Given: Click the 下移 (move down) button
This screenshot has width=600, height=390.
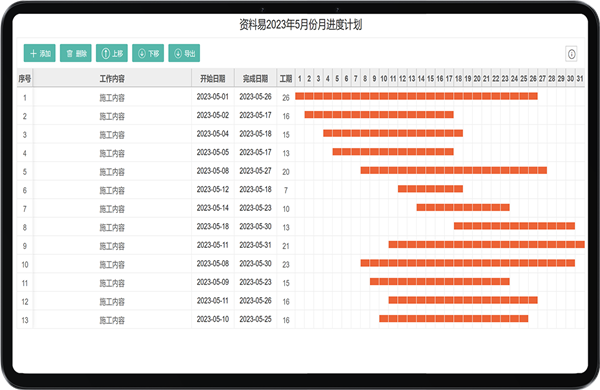Looking at the screenshot, I should coord(148,53).
